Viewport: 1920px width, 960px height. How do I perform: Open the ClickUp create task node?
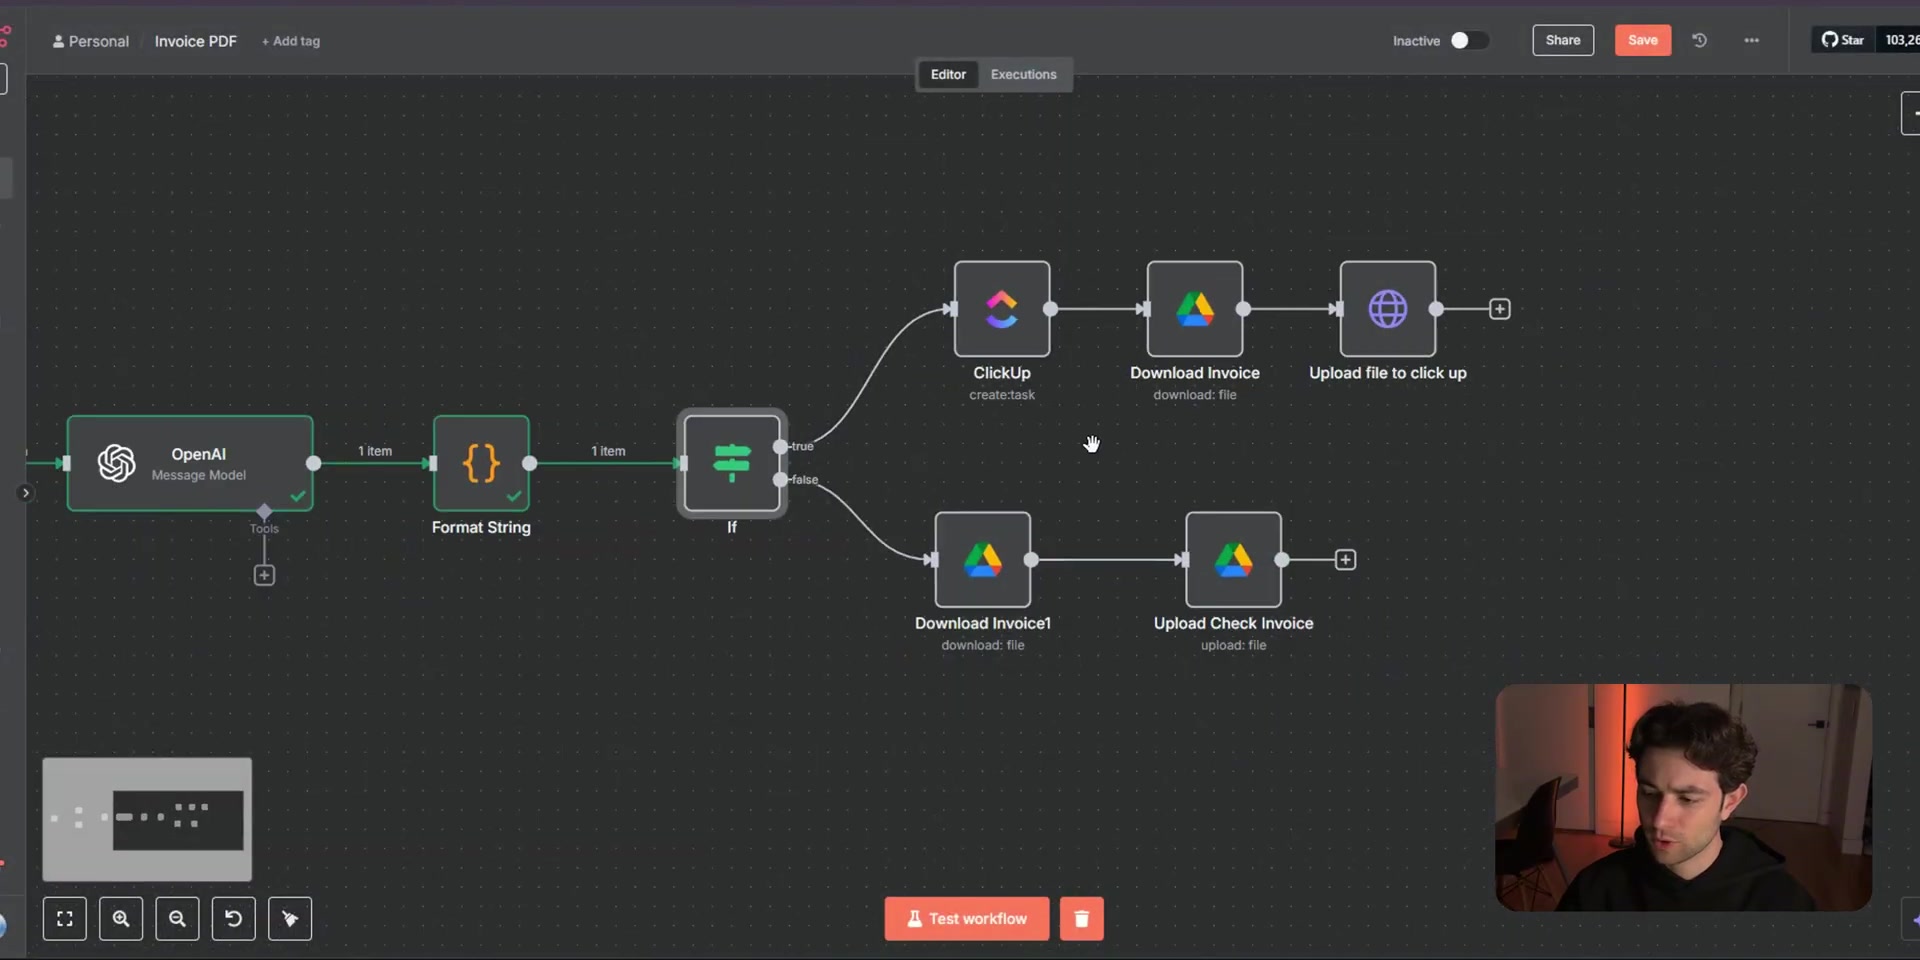(x=1002, y=309)
